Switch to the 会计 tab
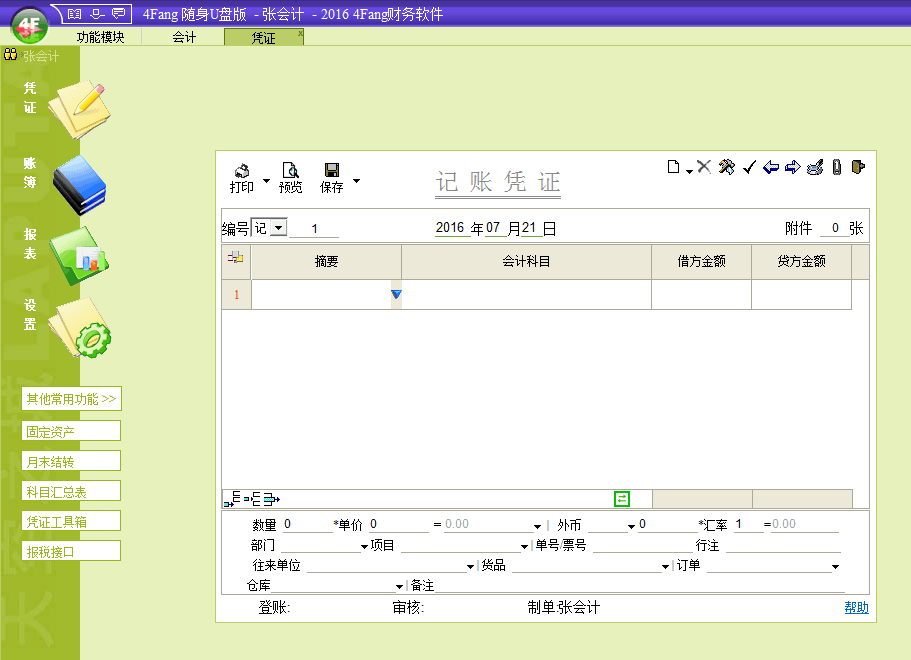911x660 pixels. pyautogui.click(x=184, y=37)
